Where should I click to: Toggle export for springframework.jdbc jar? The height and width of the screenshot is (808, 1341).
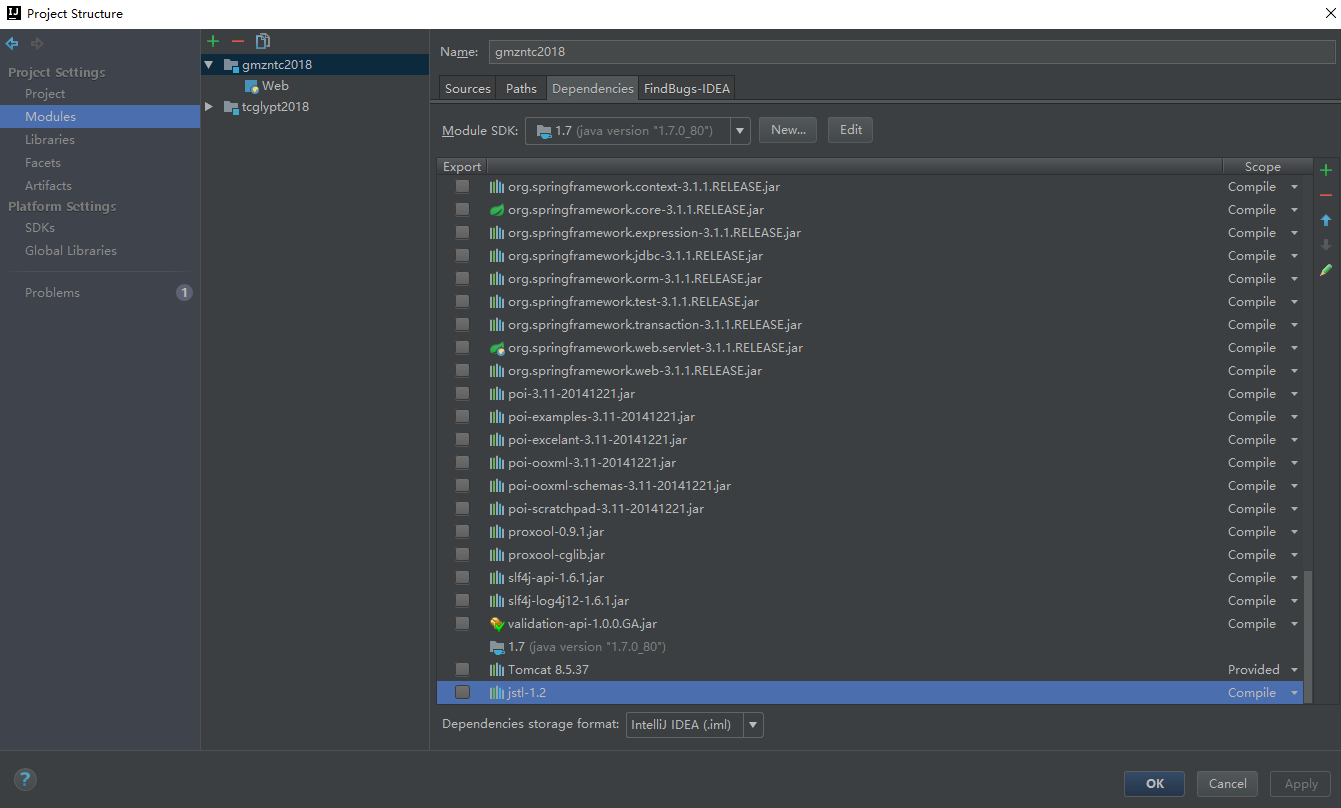(x=462, y=256)
